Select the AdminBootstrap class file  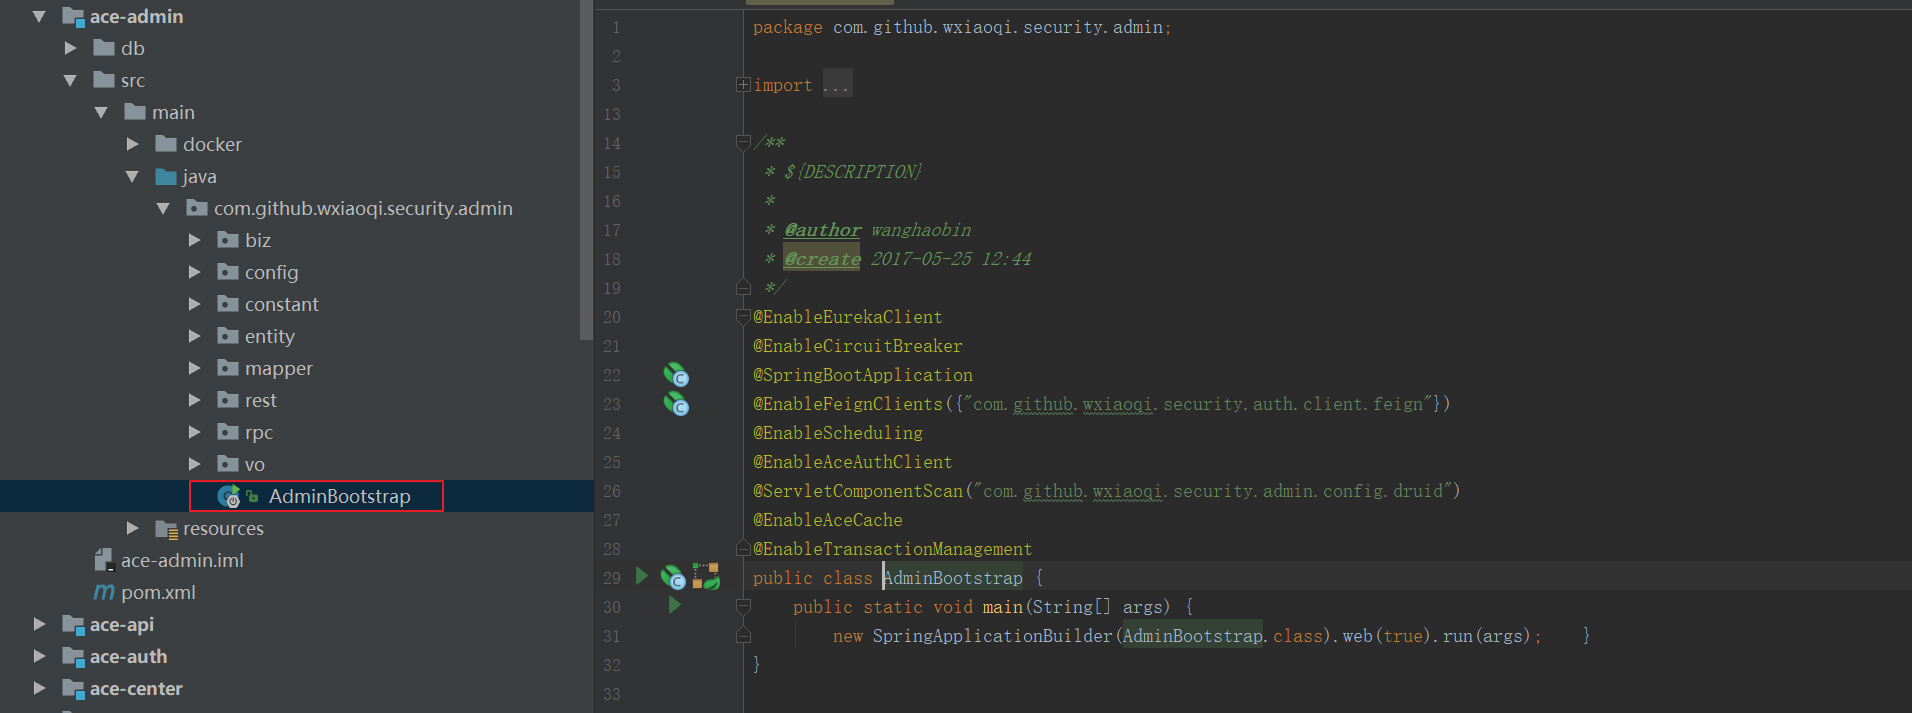pos(339,496)
